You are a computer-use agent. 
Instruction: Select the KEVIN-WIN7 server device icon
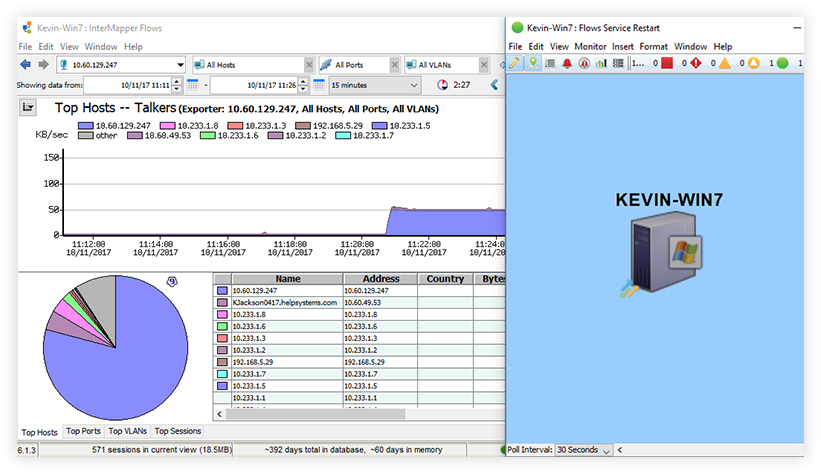tap(664, 254)
